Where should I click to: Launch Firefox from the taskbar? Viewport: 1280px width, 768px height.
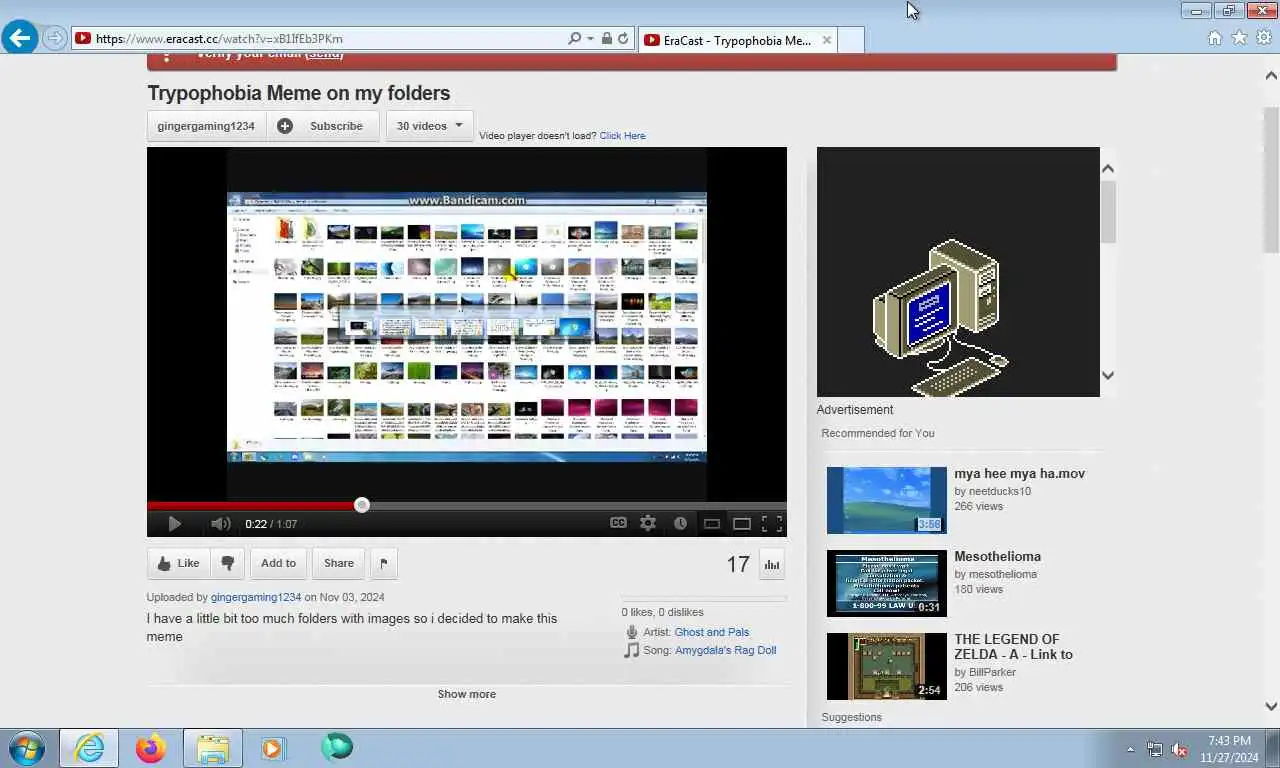(x=151, y=748)
